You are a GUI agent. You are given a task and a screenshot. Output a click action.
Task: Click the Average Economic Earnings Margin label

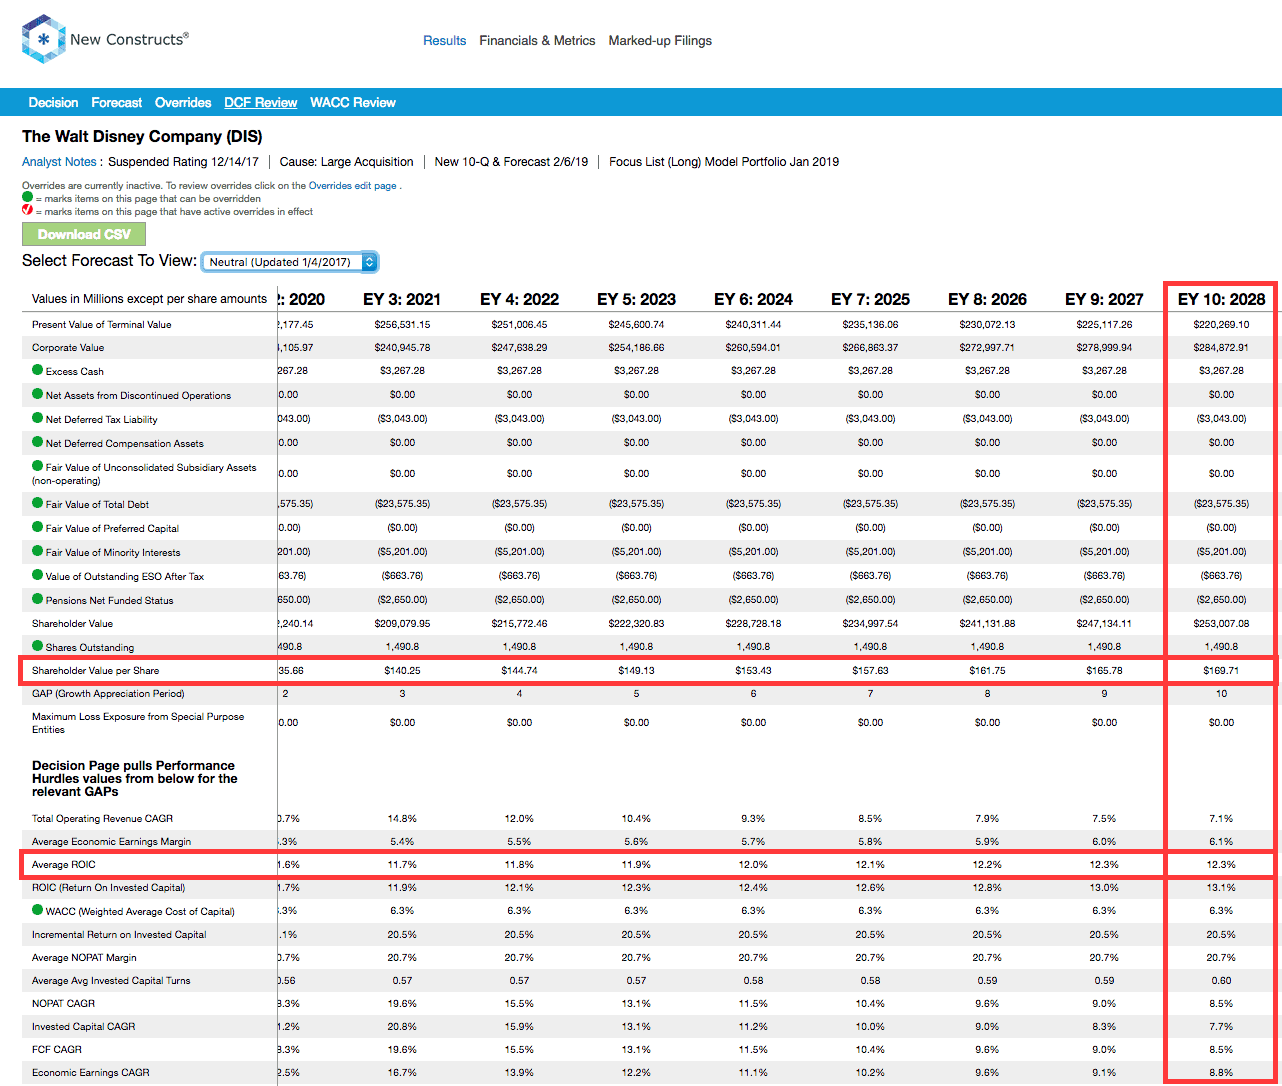[111, 841]
